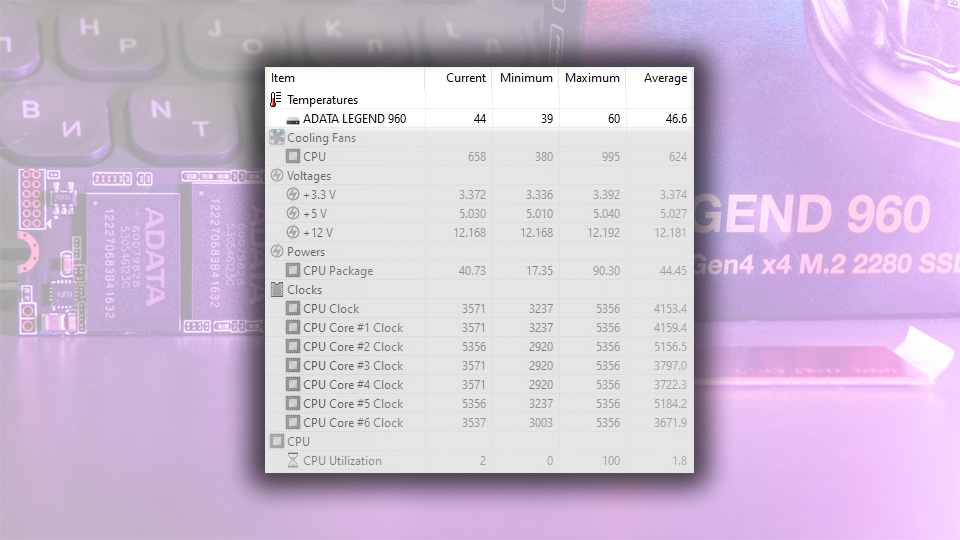
Task: Select the Clocks group label
Action: tap(304, 290)
